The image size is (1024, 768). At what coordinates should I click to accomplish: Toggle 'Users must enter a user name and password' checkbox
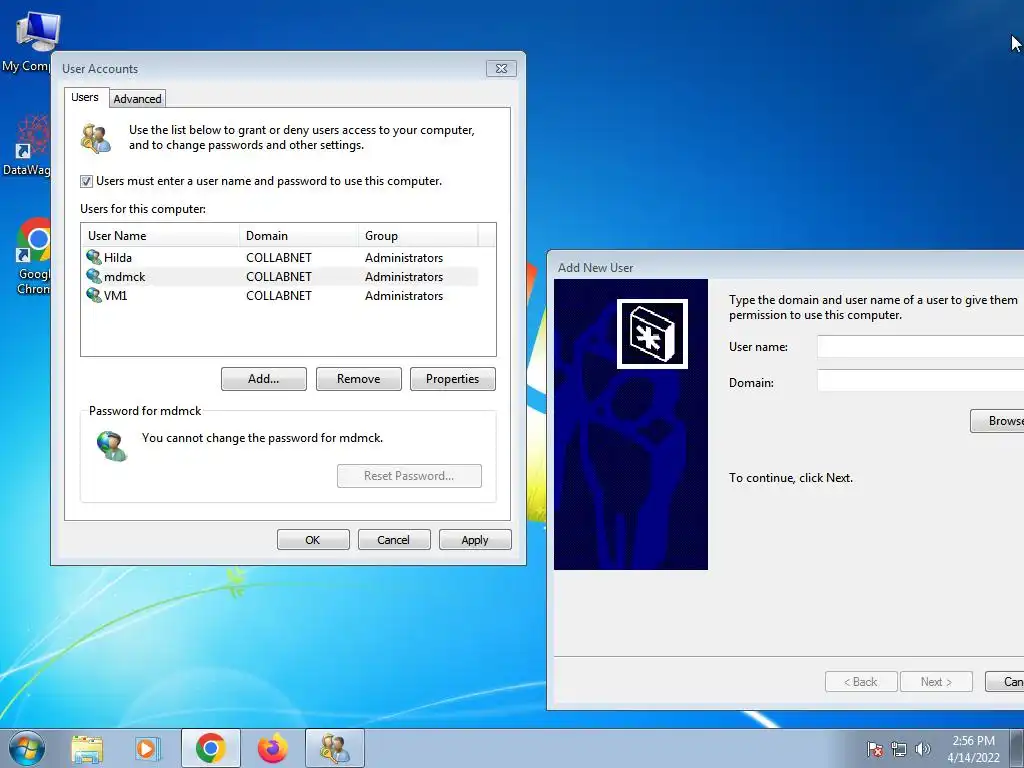[86, 182]
